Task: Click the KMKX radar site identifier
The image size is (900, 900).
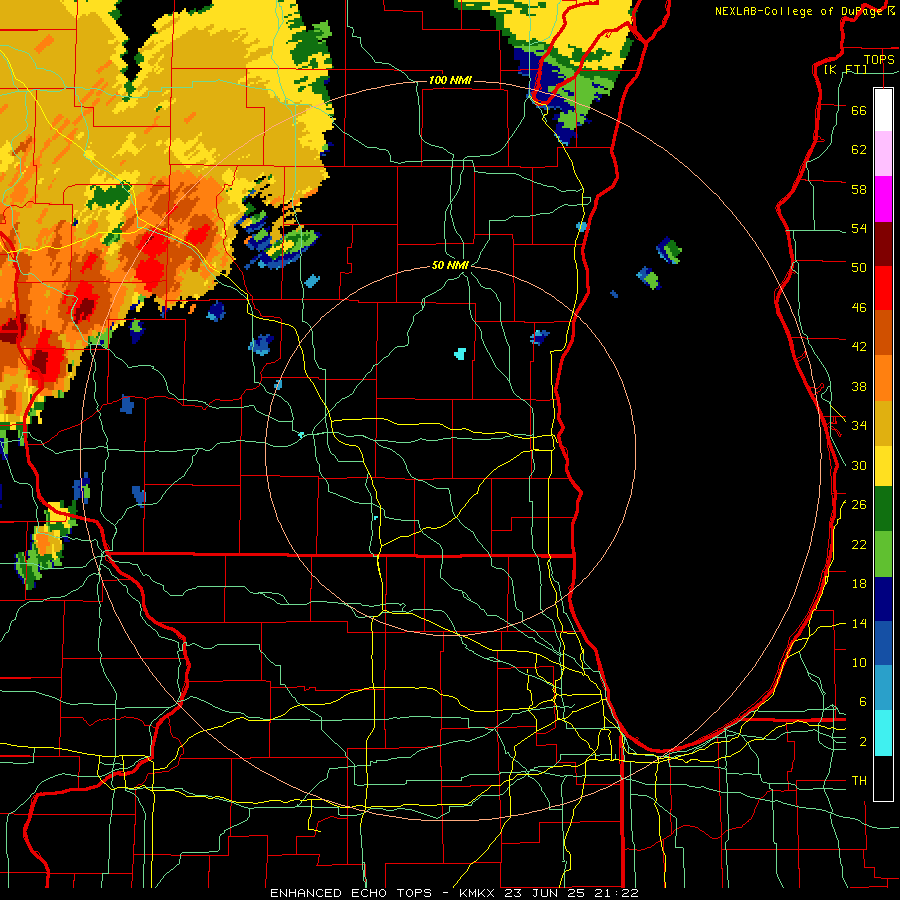Action: coord(478,893)
